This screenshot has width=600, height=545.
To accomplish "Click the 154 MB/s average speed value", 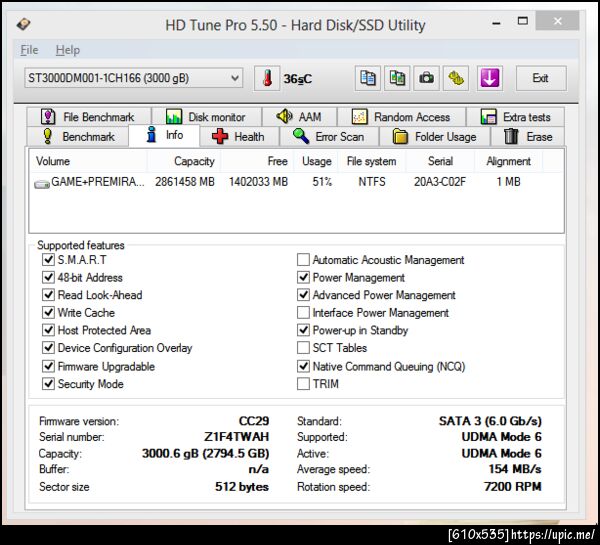I will (x=515, y=469).
